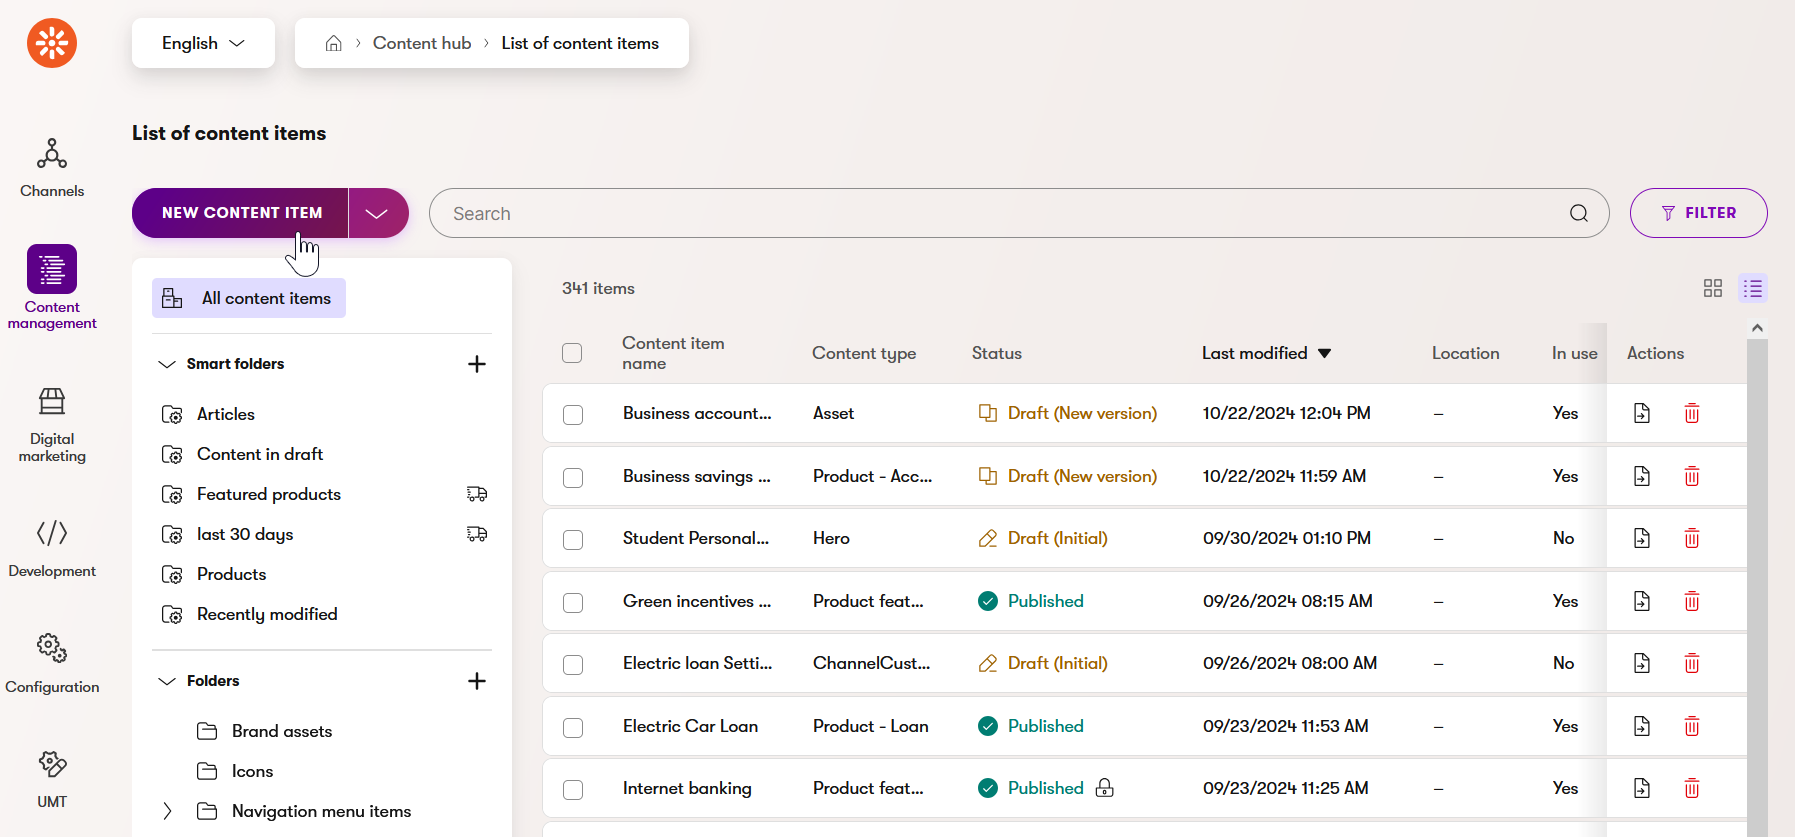Open the Internet banking content item
1795x837 pixels.
[687, 788]
